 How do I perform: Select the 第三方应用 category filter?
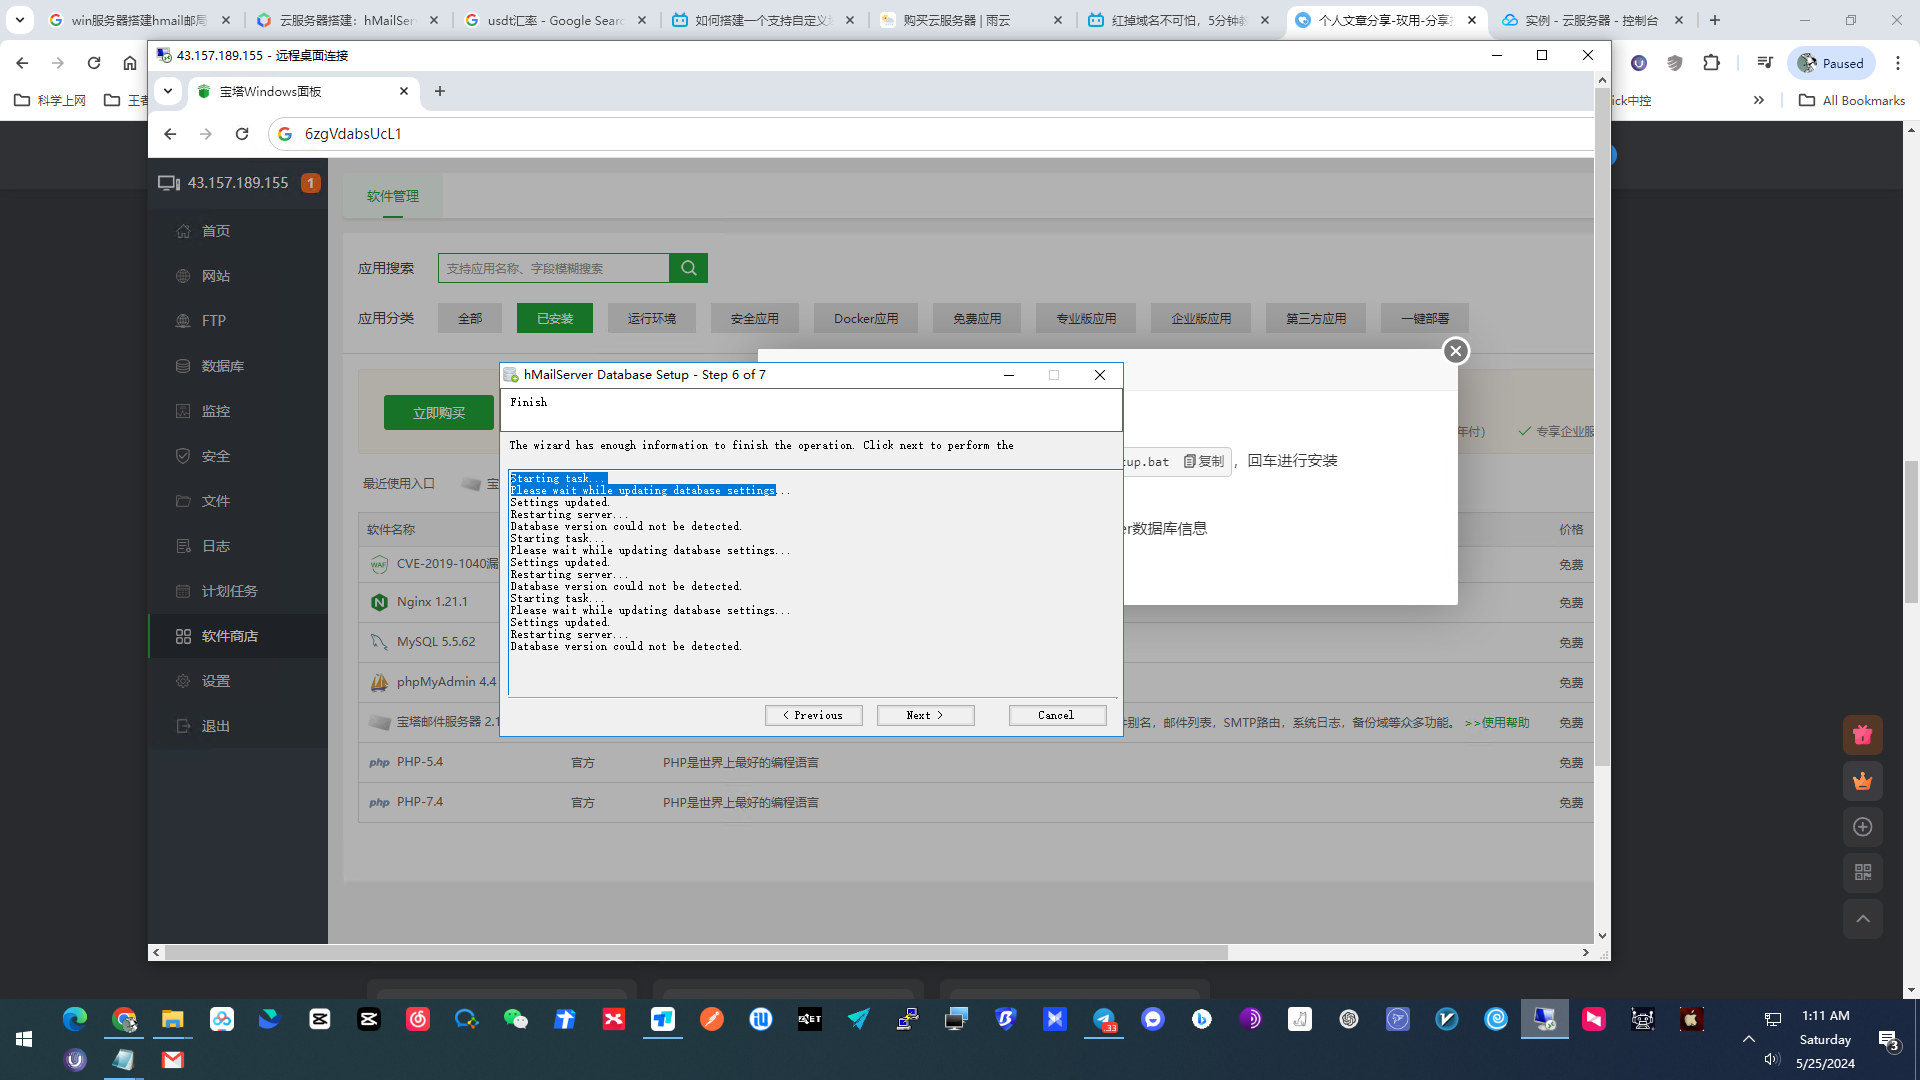(x=1316, y=318)
